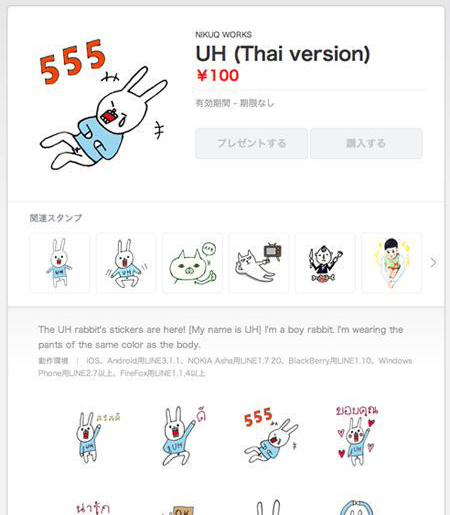The height and width of the screenshot is (515, 450).
Task: Preview the rabbit pointing up ดี sticker
Action: pyautogui.click(x=183, y=436)
